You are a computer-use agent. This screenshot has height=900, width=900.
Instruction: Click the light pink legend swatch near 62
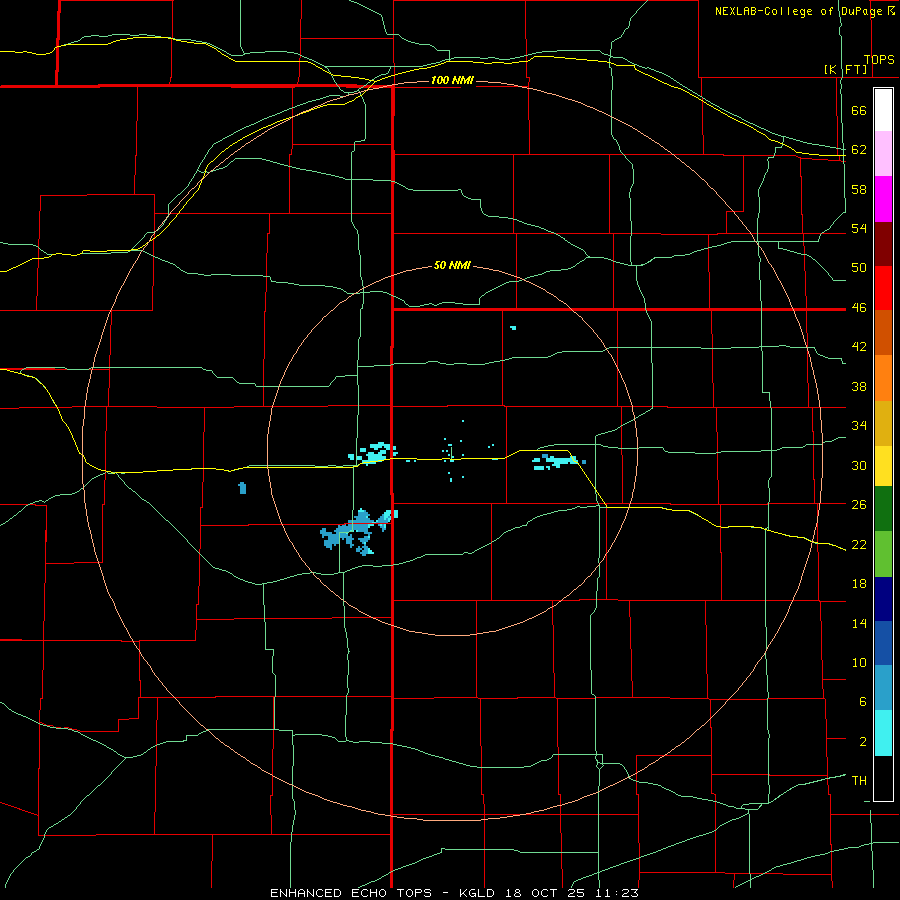coord(883,153)
